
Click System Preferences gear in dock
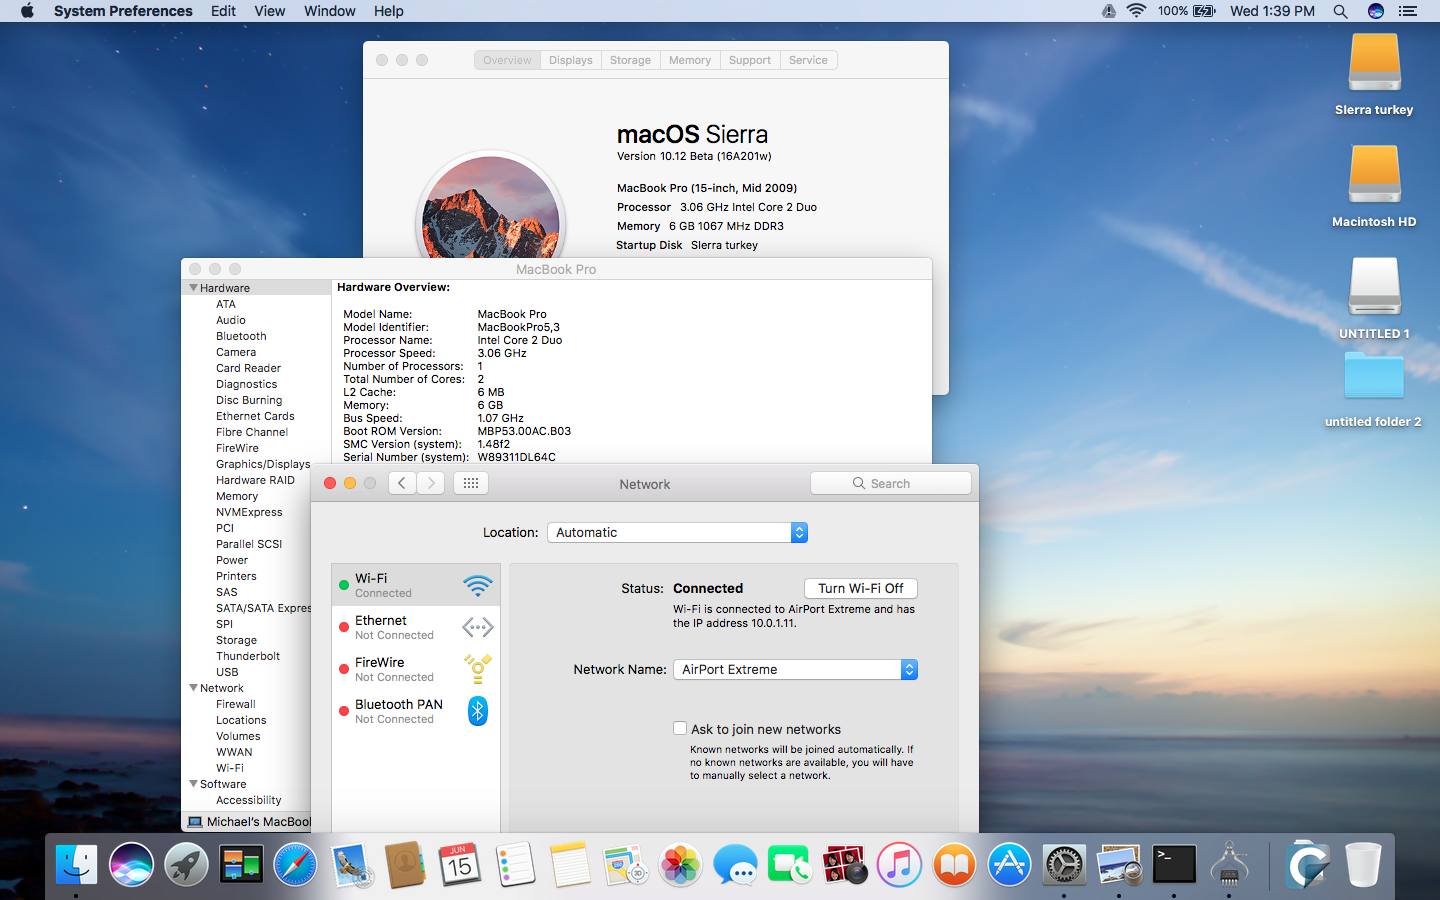tap(1064, 865)
